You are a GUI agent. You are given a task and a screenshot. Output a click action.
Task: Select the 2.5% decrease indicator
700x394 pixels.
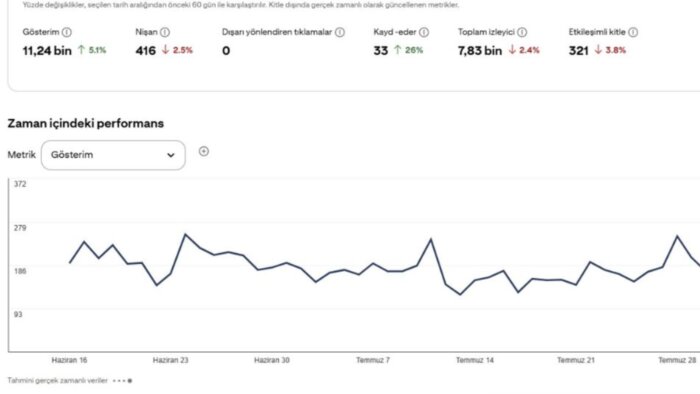point(177,50)
